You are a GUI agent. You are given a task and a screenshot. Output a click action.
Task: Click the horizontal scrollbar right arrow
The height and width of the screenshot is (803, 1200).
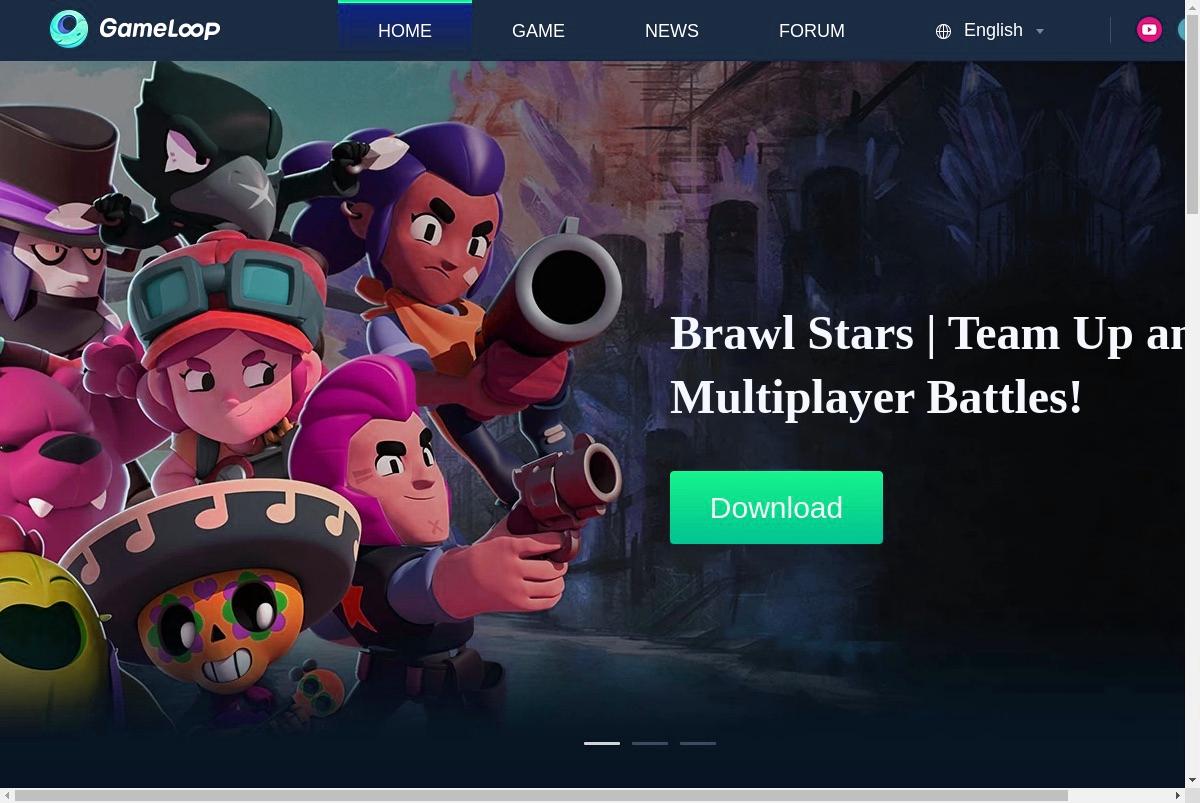pos(1177,795)
